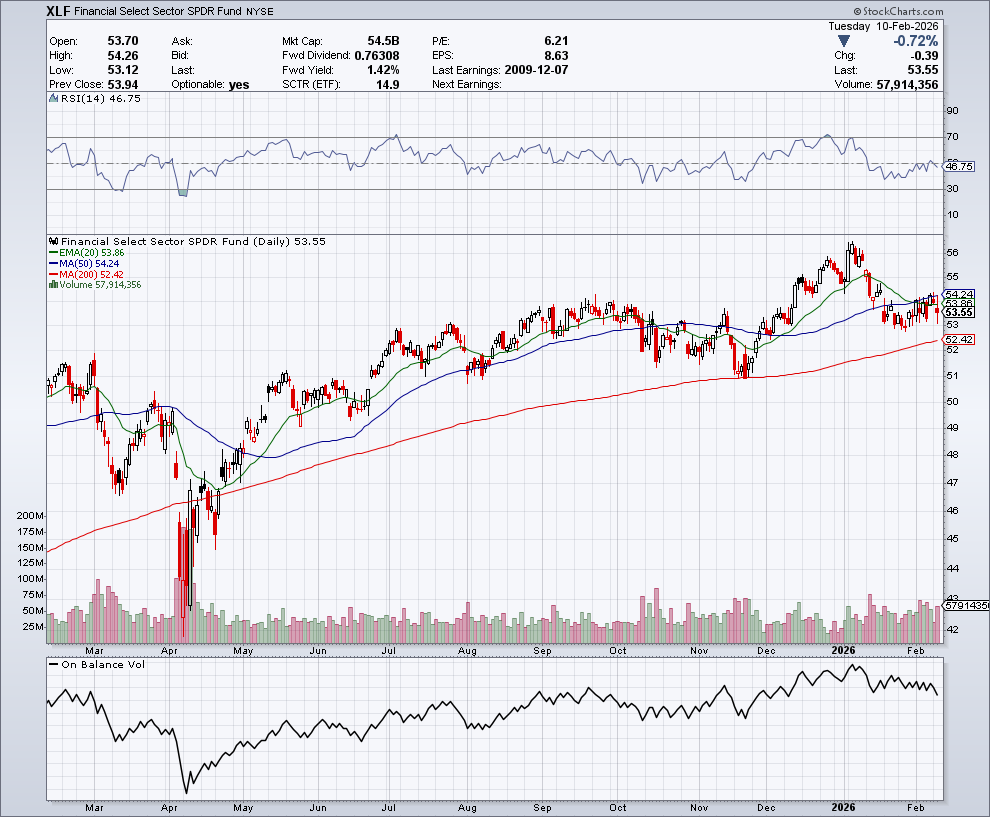
Task: Click the header Volume value 57,914,356
Action: point(907,85)
